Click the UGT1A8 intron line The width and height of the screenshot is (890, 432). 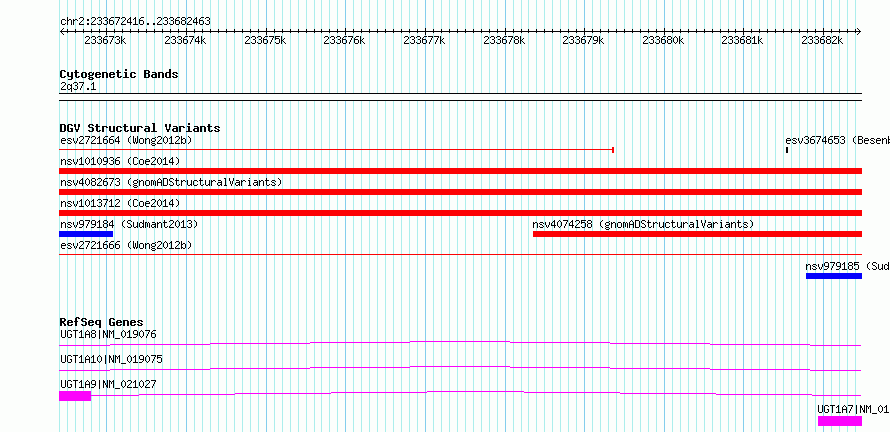(460, 343)
